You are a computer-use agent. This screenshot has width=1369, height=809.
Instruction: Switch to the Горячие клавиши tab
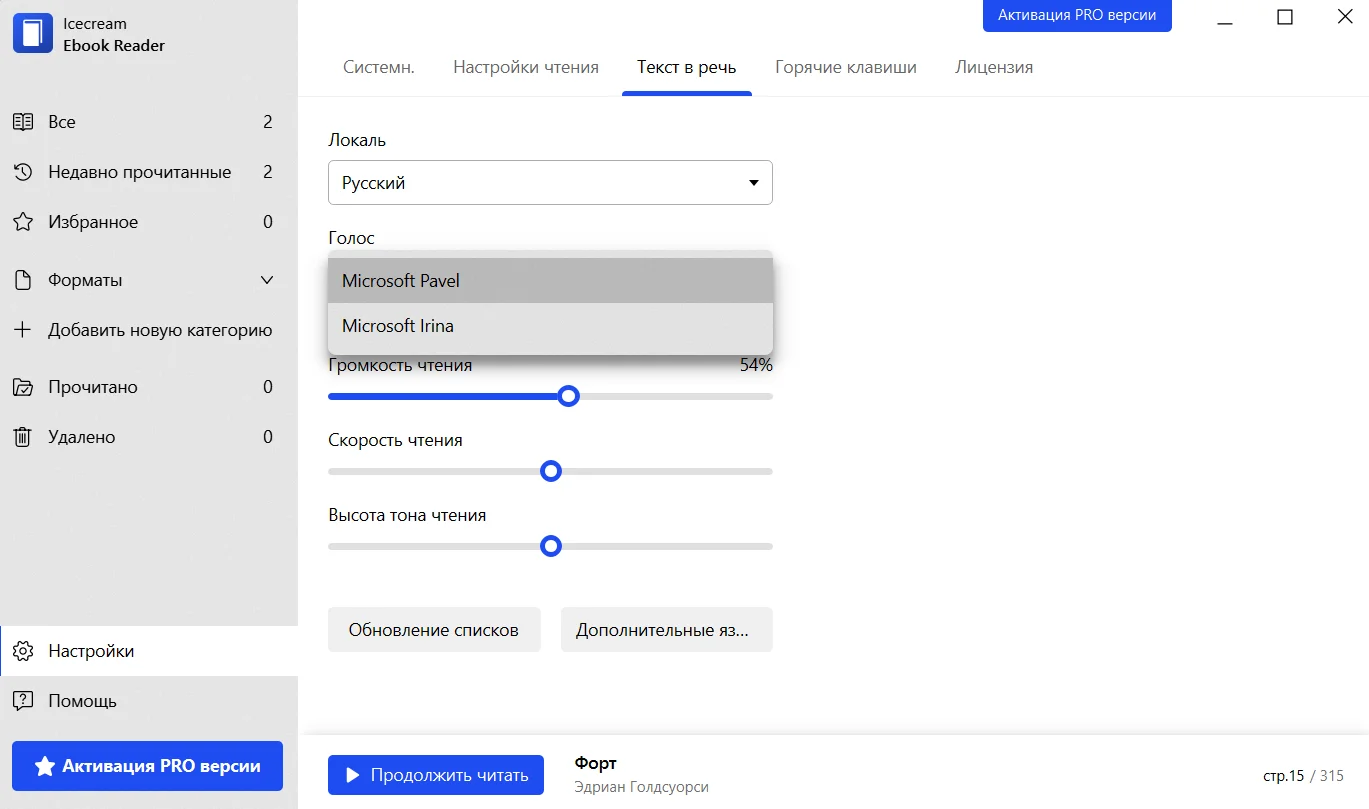tap(845, 67)
